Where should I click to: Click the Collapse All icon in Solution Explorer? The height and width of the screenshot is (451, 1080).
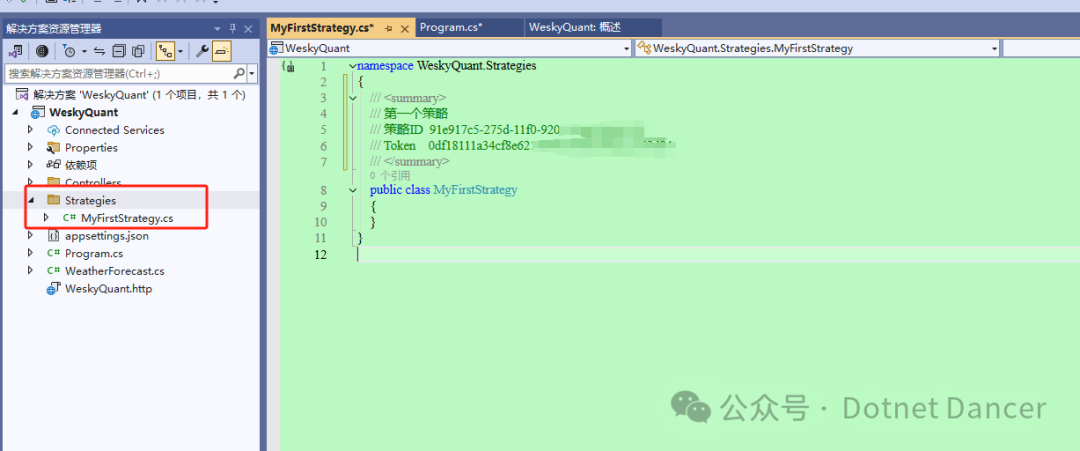click(x=119, y=51)
